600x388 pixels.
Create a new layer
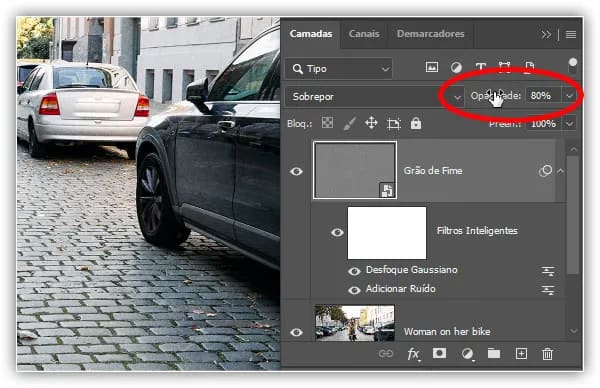[x=521, y=354]
